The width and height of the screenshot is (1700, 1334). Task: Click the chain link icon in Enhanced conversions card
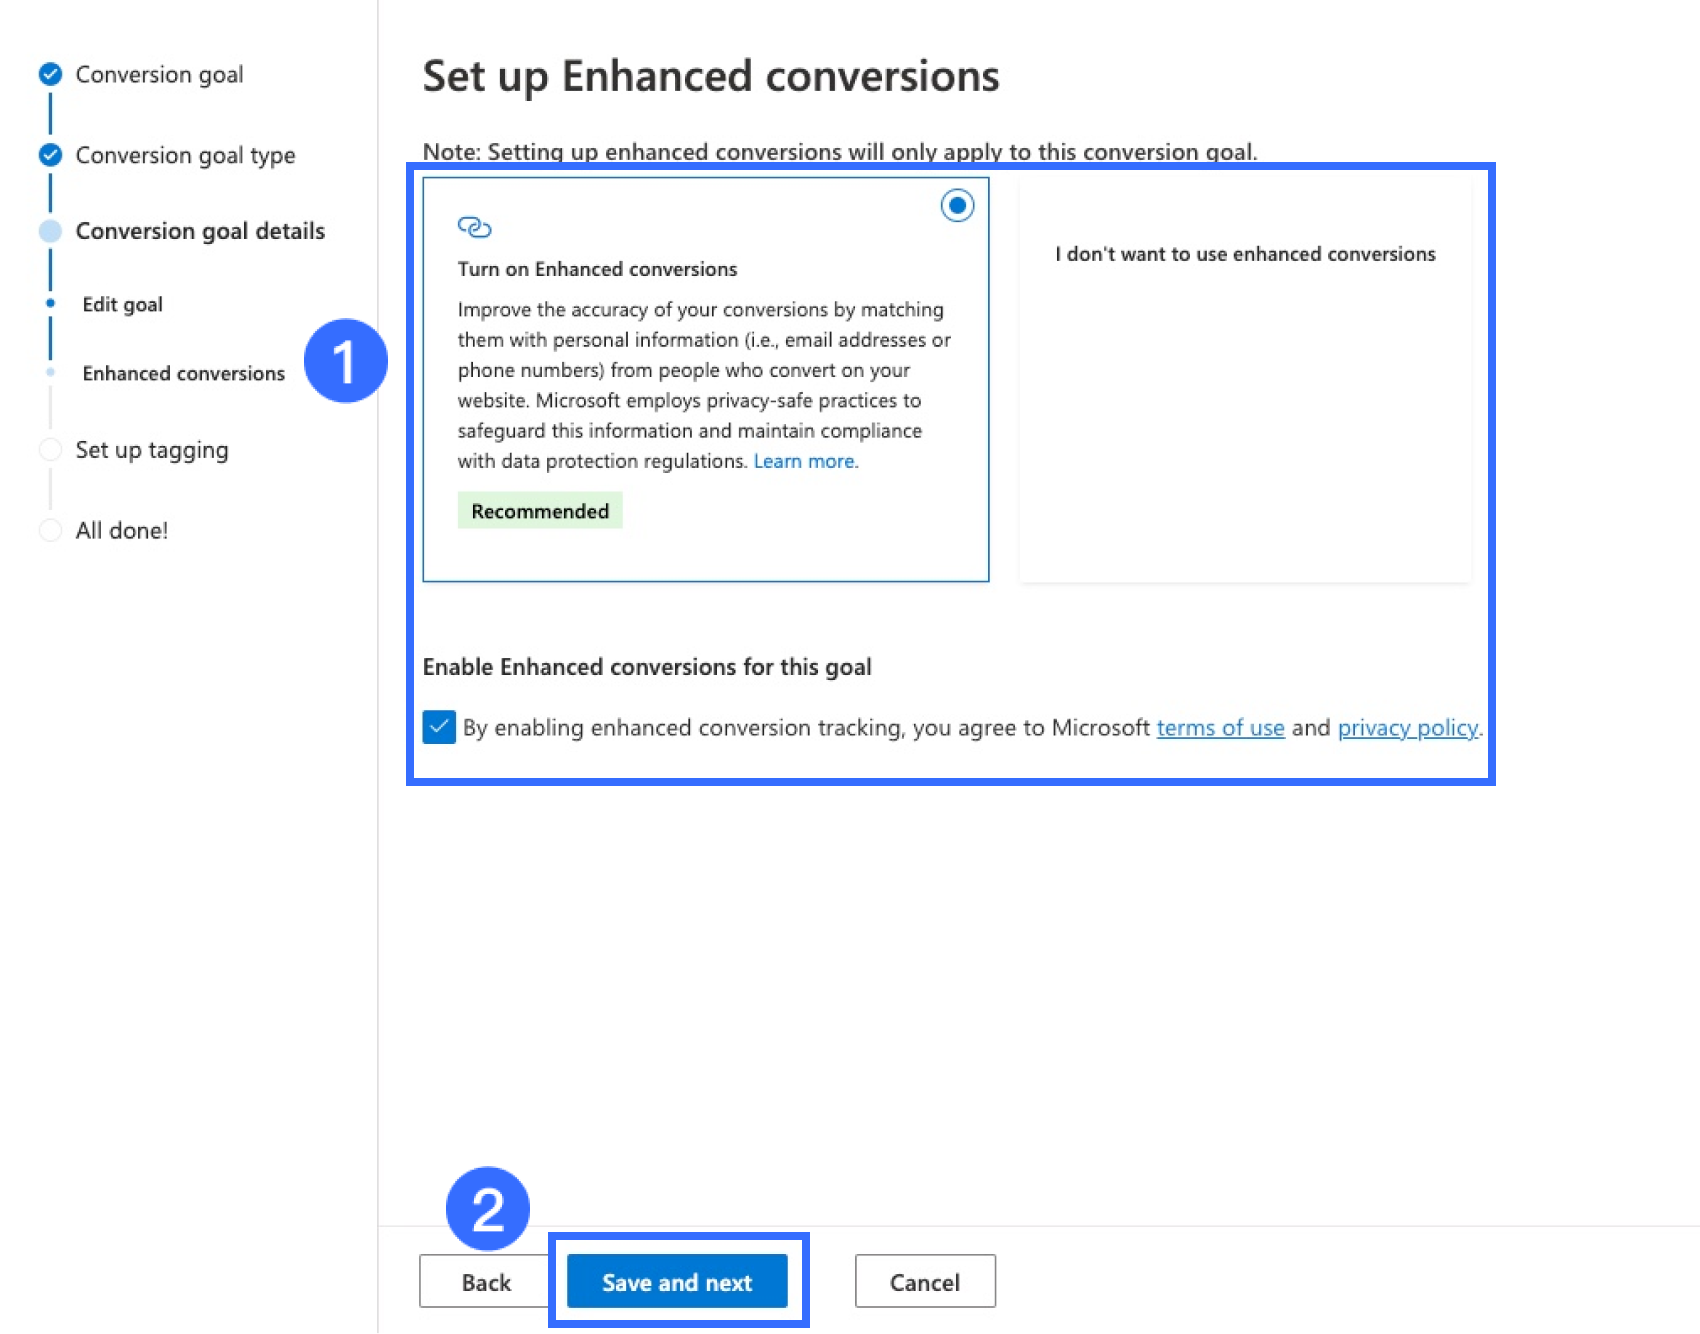(474, 228)
